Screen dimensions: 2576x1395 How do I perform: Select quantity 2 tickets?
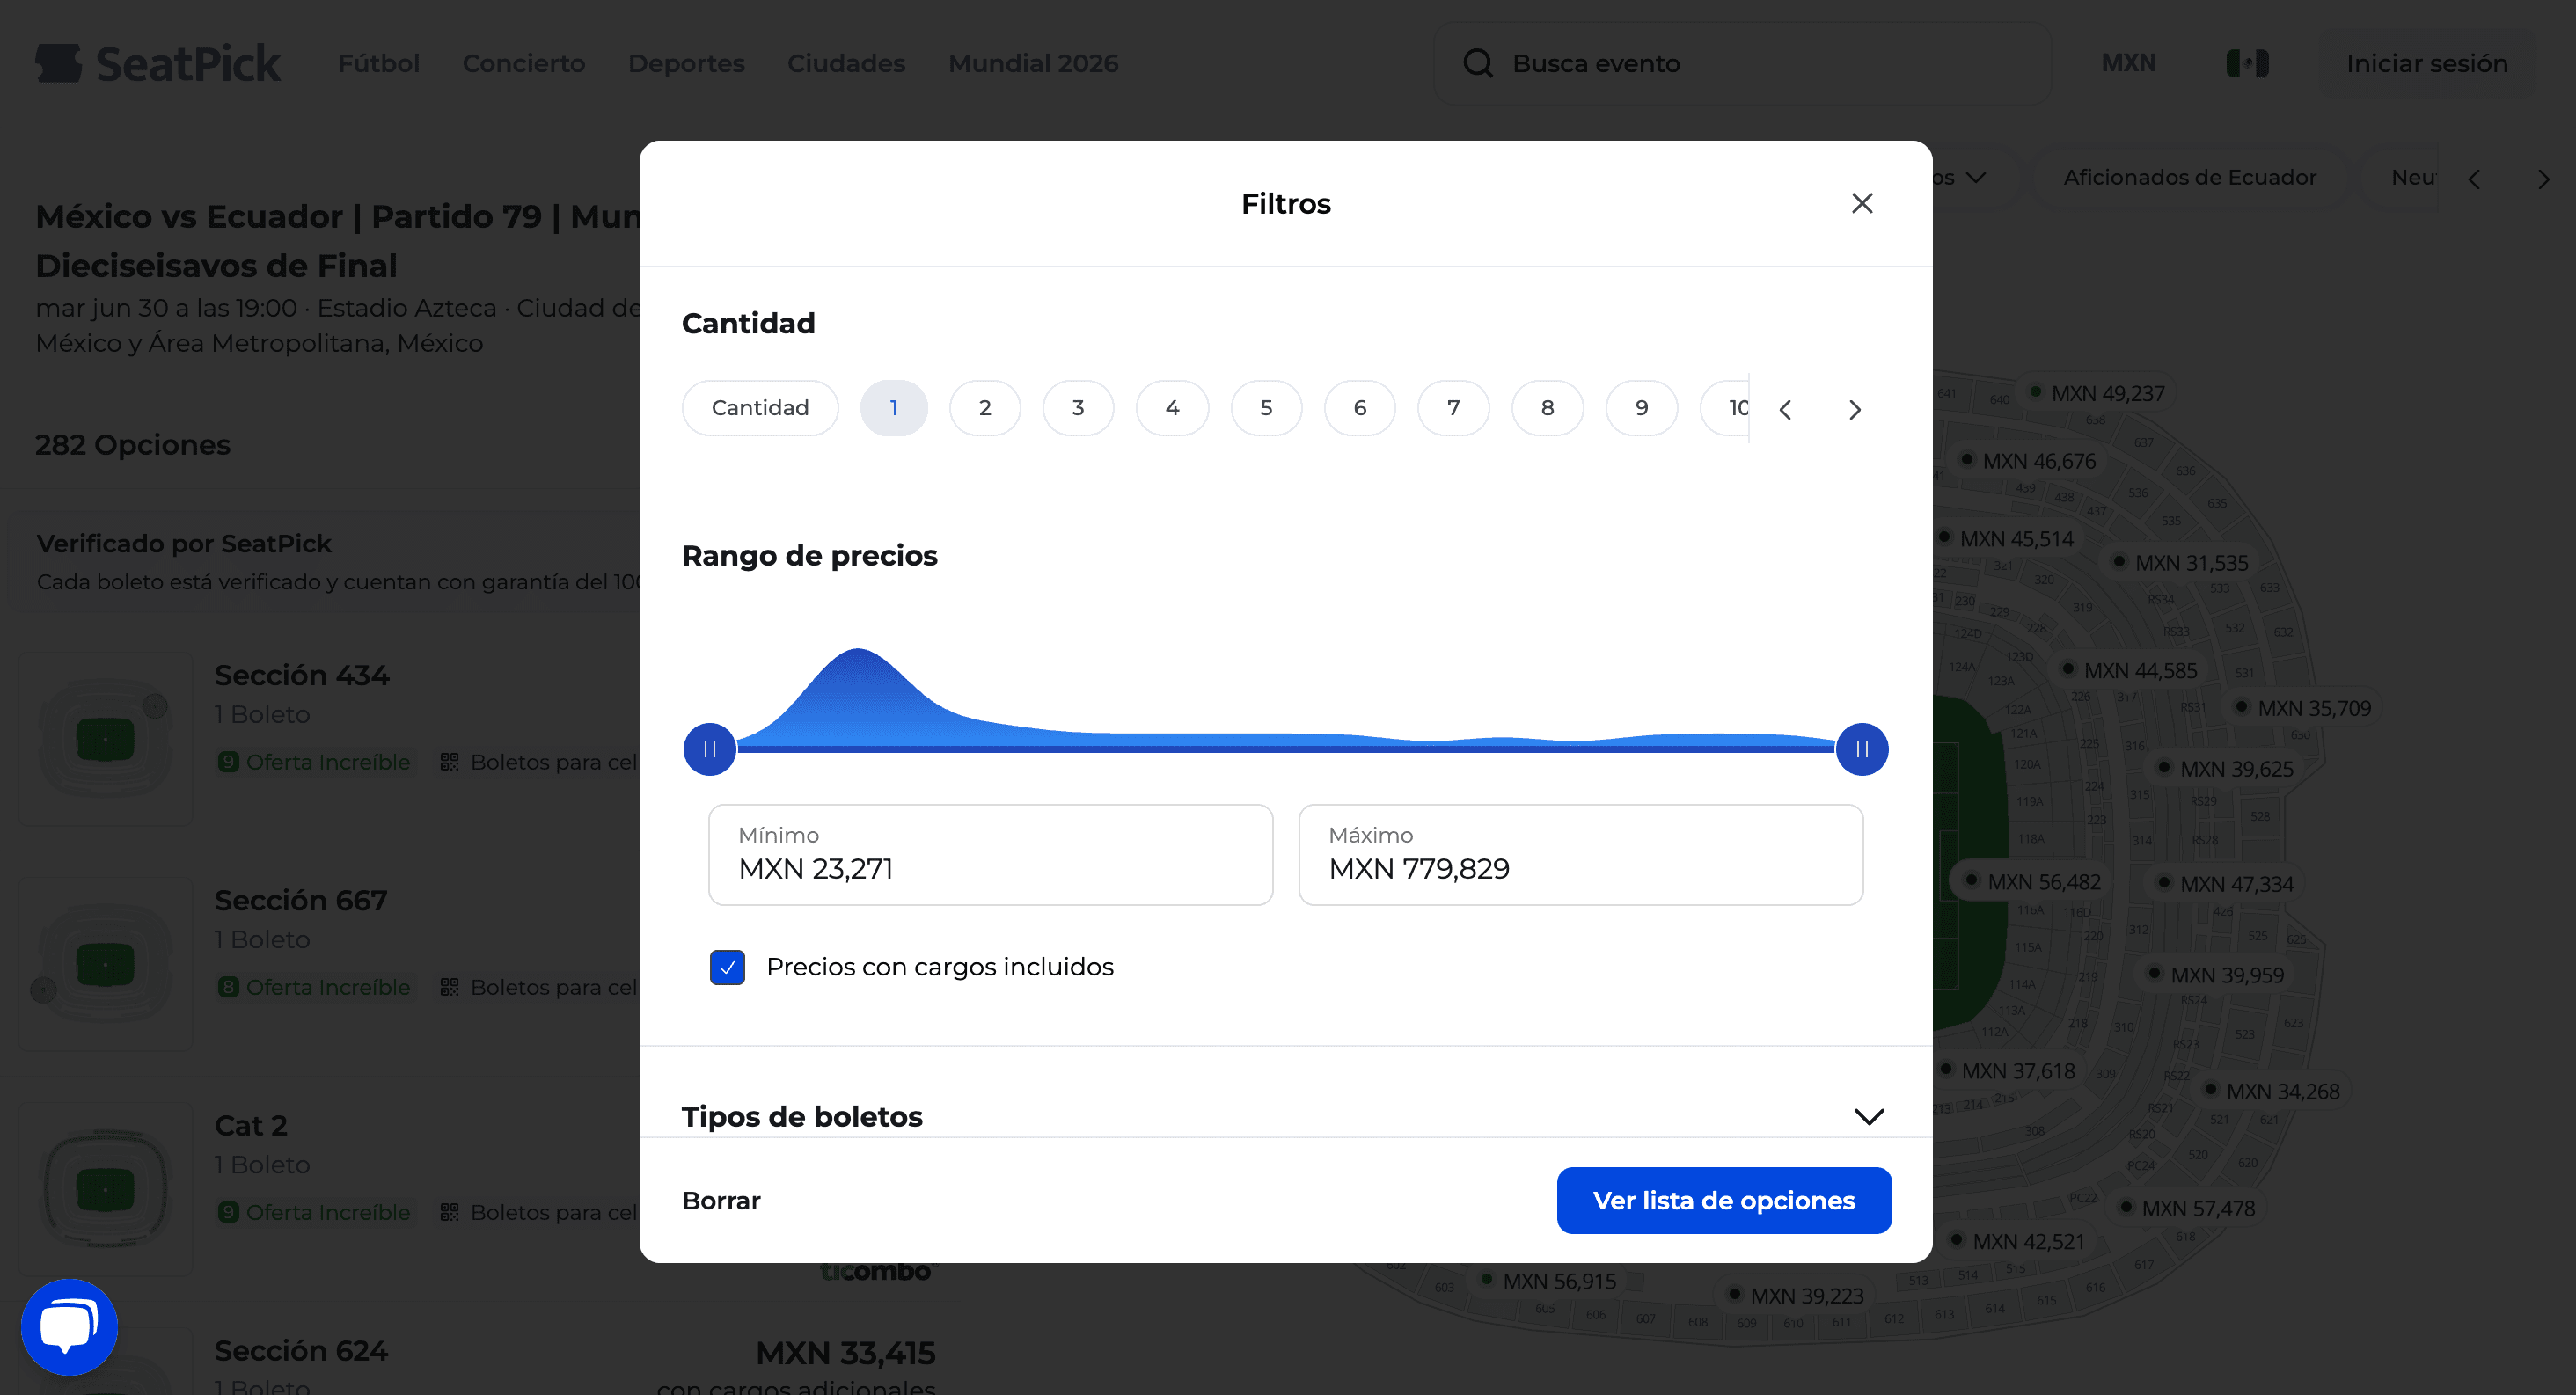[984, 408]
